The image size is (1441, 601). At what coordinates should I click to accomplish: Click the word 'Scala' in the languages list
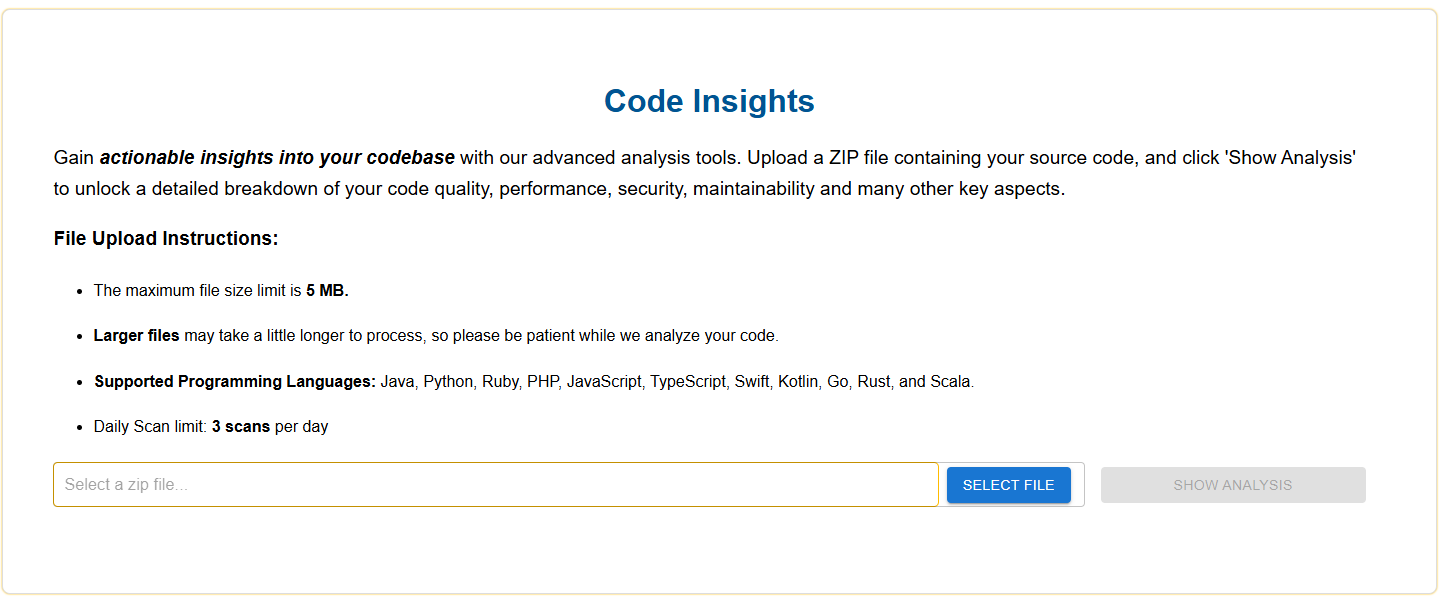click(x=950, y=382)
